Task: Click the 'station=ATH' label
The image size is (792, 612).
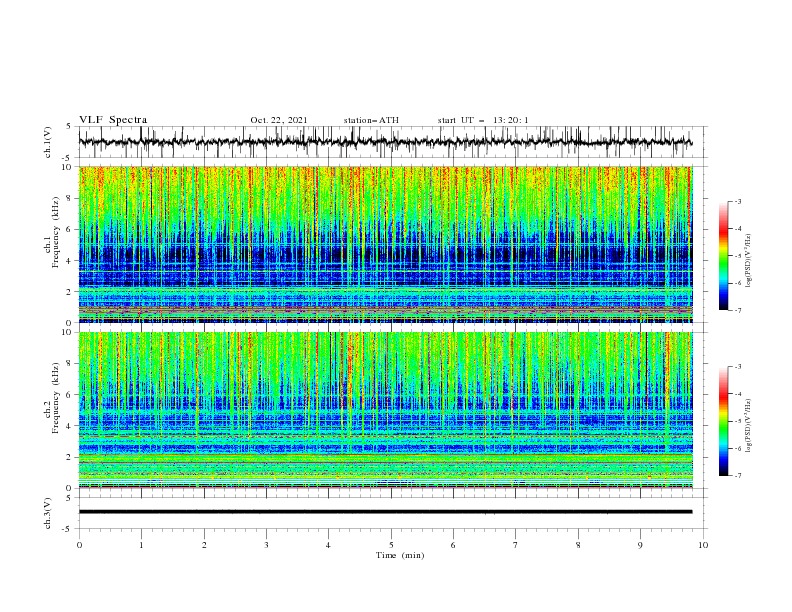Action: pyautogui.click(x=371, y=120)
